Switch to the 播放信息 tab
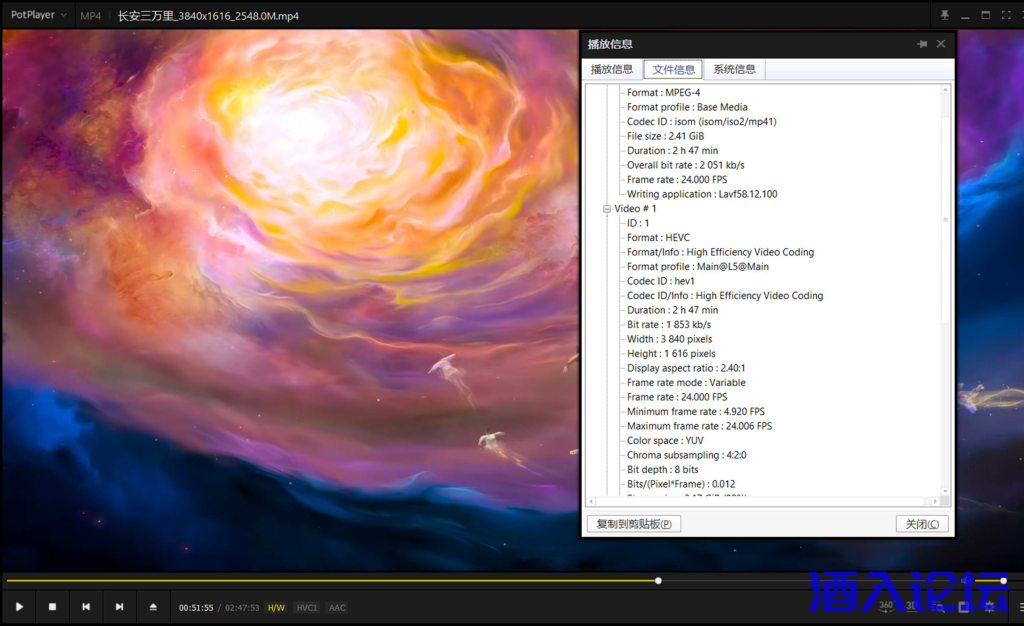Viewport: 1024px width, 626px height. pyautogui.click(x=612, y=70)
